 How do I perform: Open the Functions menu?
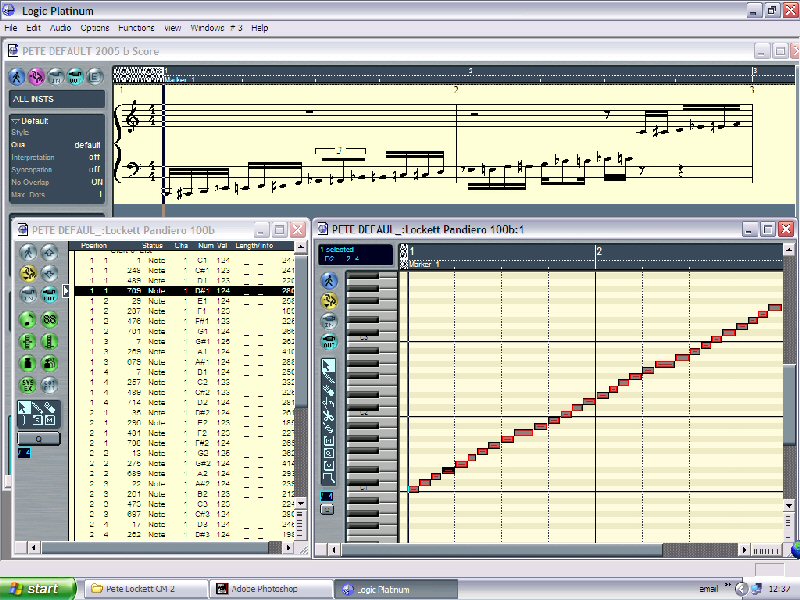pyautogui.click(x=136, y=28)
